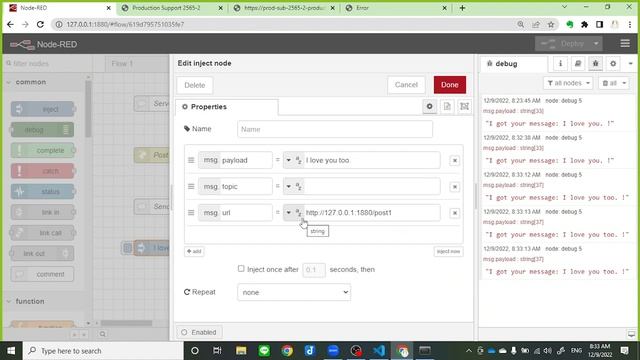Select the Properties tab
This screenshot has height=360, width=640.
tap(227, 107)
